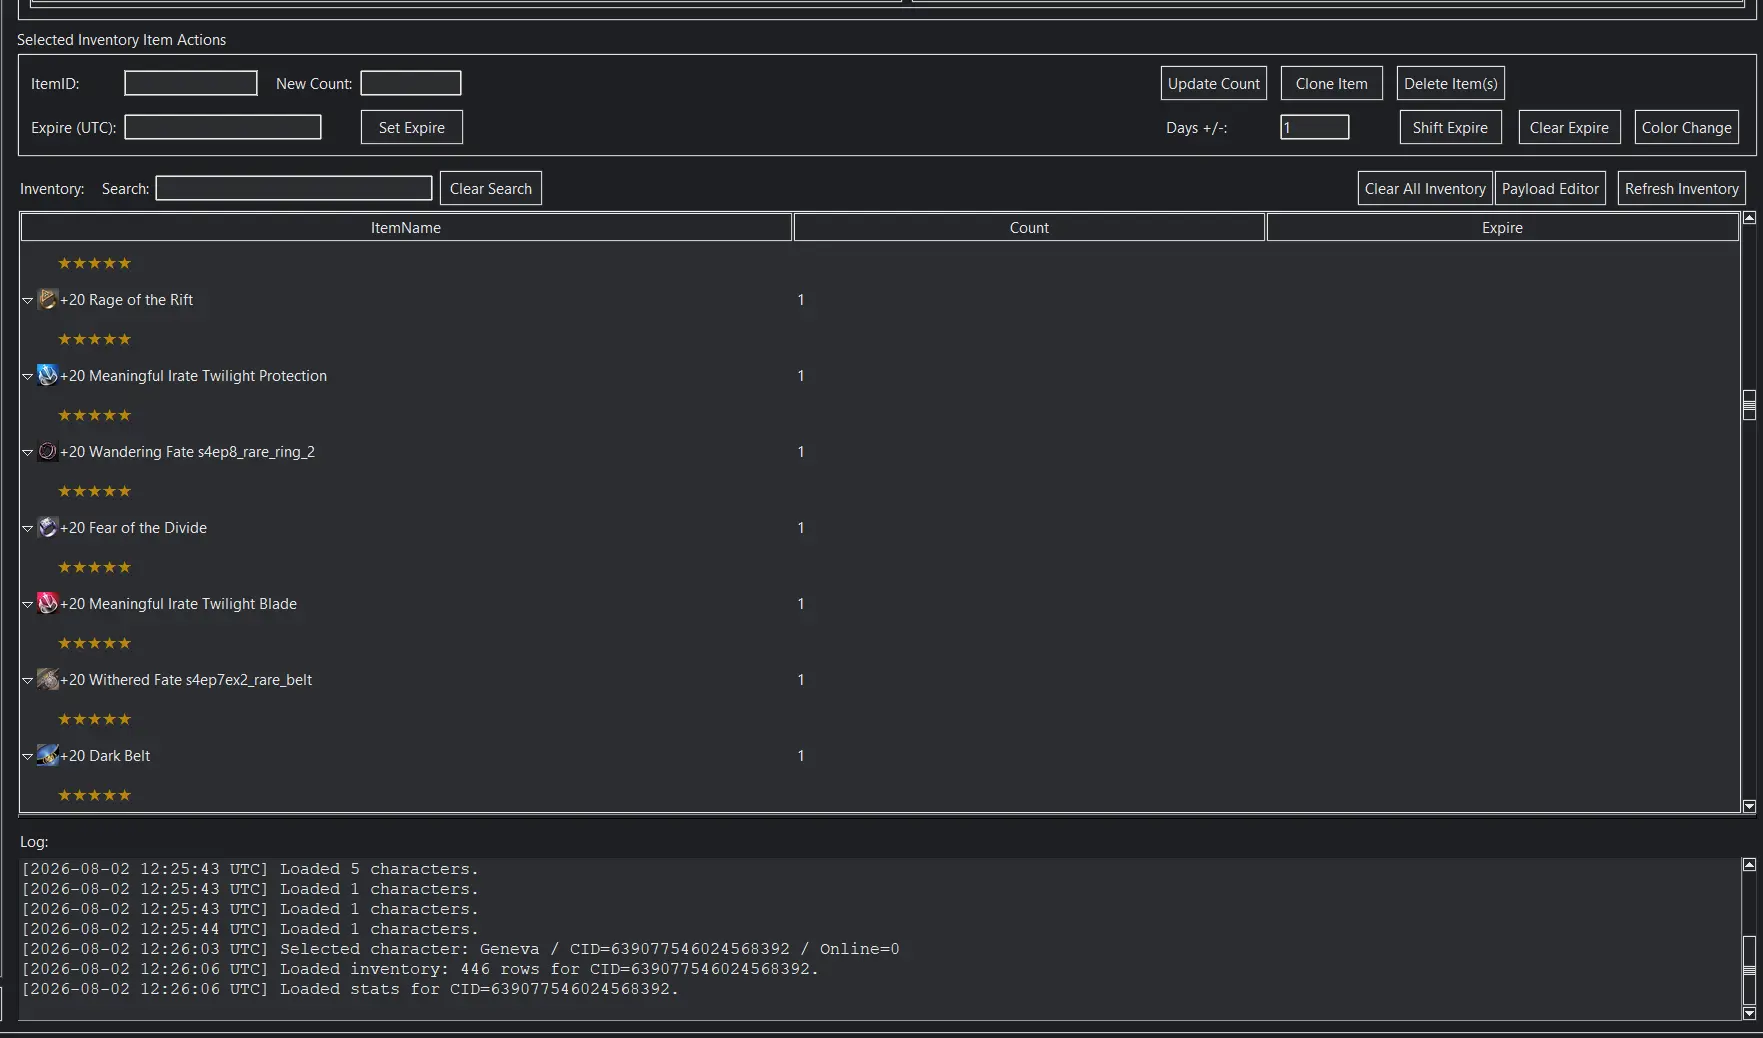Focus the New Count input field
This screenshot has height=1038, width=1763.
410,83
